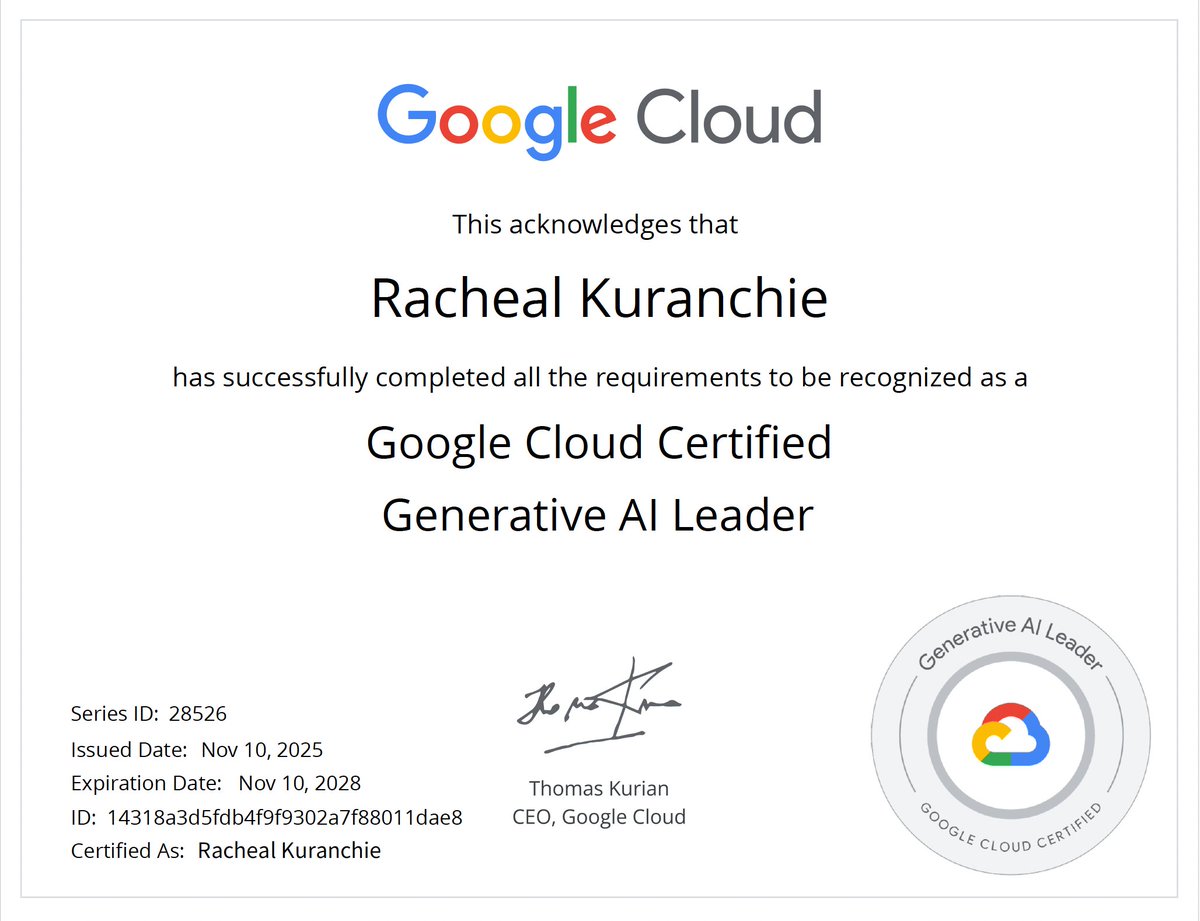Select the recipient name Racheal Kuranchie
The height and width of the screenshot is (921, 1200).
599,297
